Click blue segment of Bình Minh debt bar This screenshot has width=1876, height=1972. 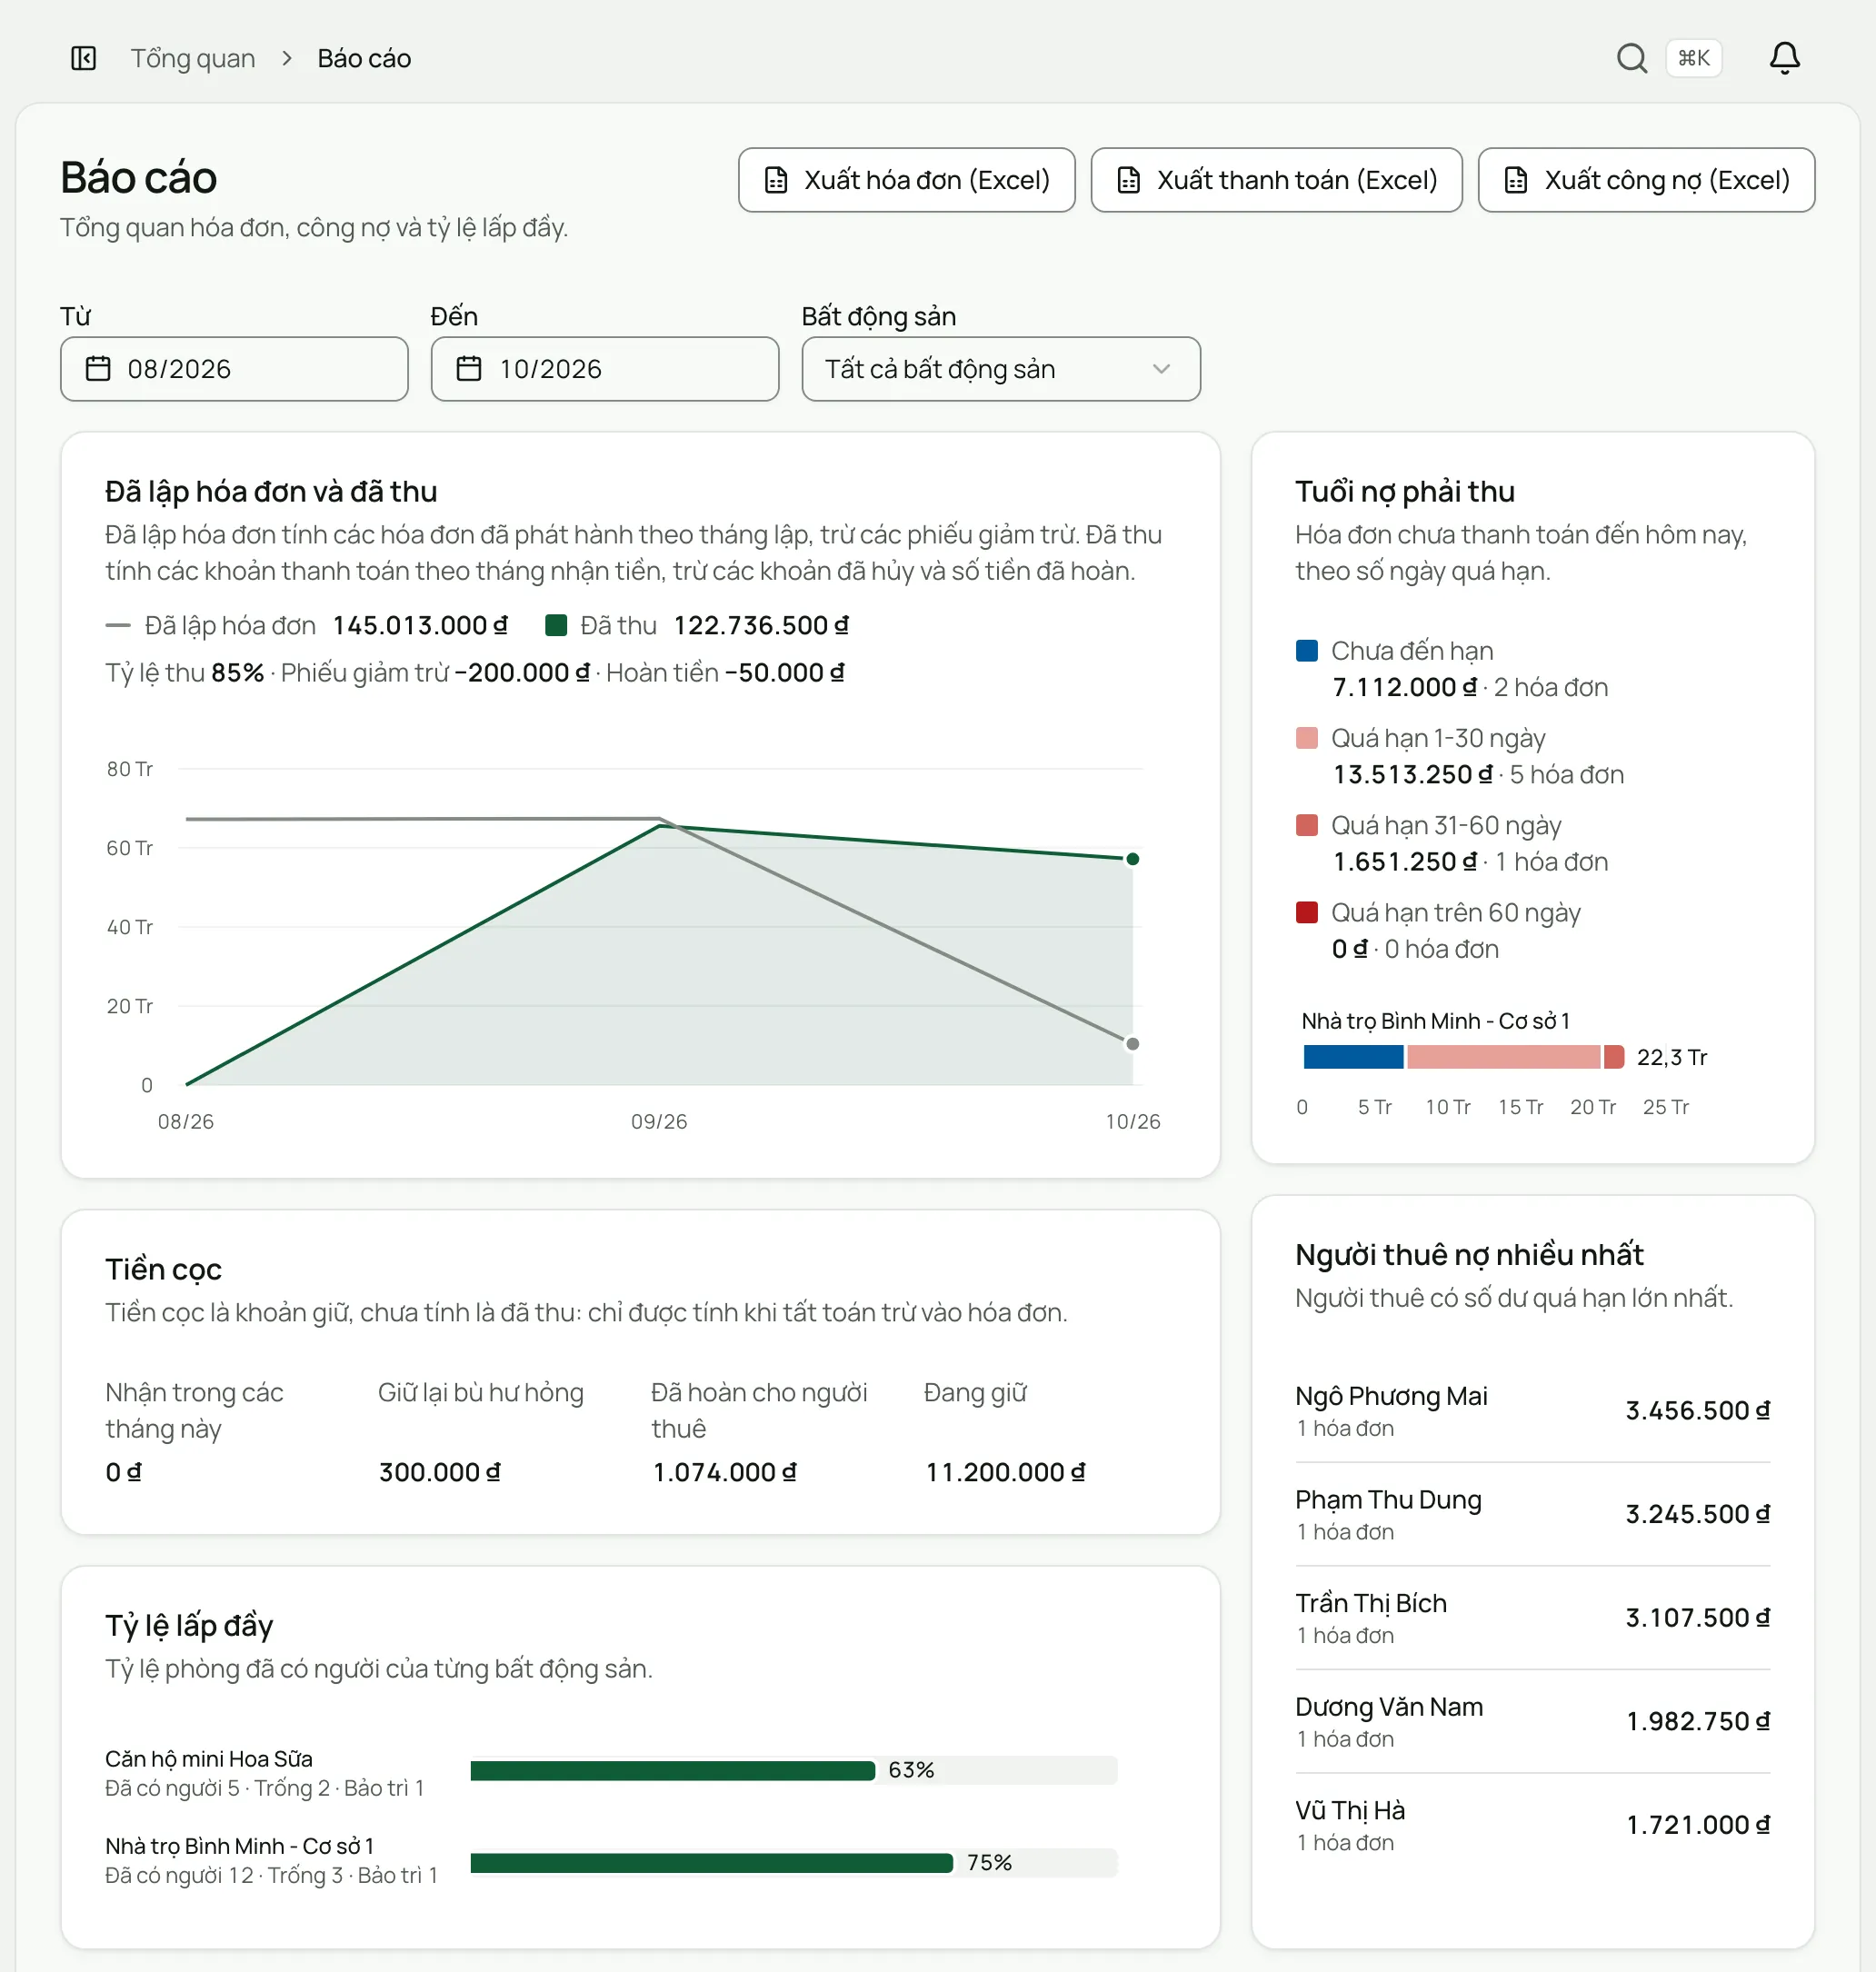click(1353, 1057)
